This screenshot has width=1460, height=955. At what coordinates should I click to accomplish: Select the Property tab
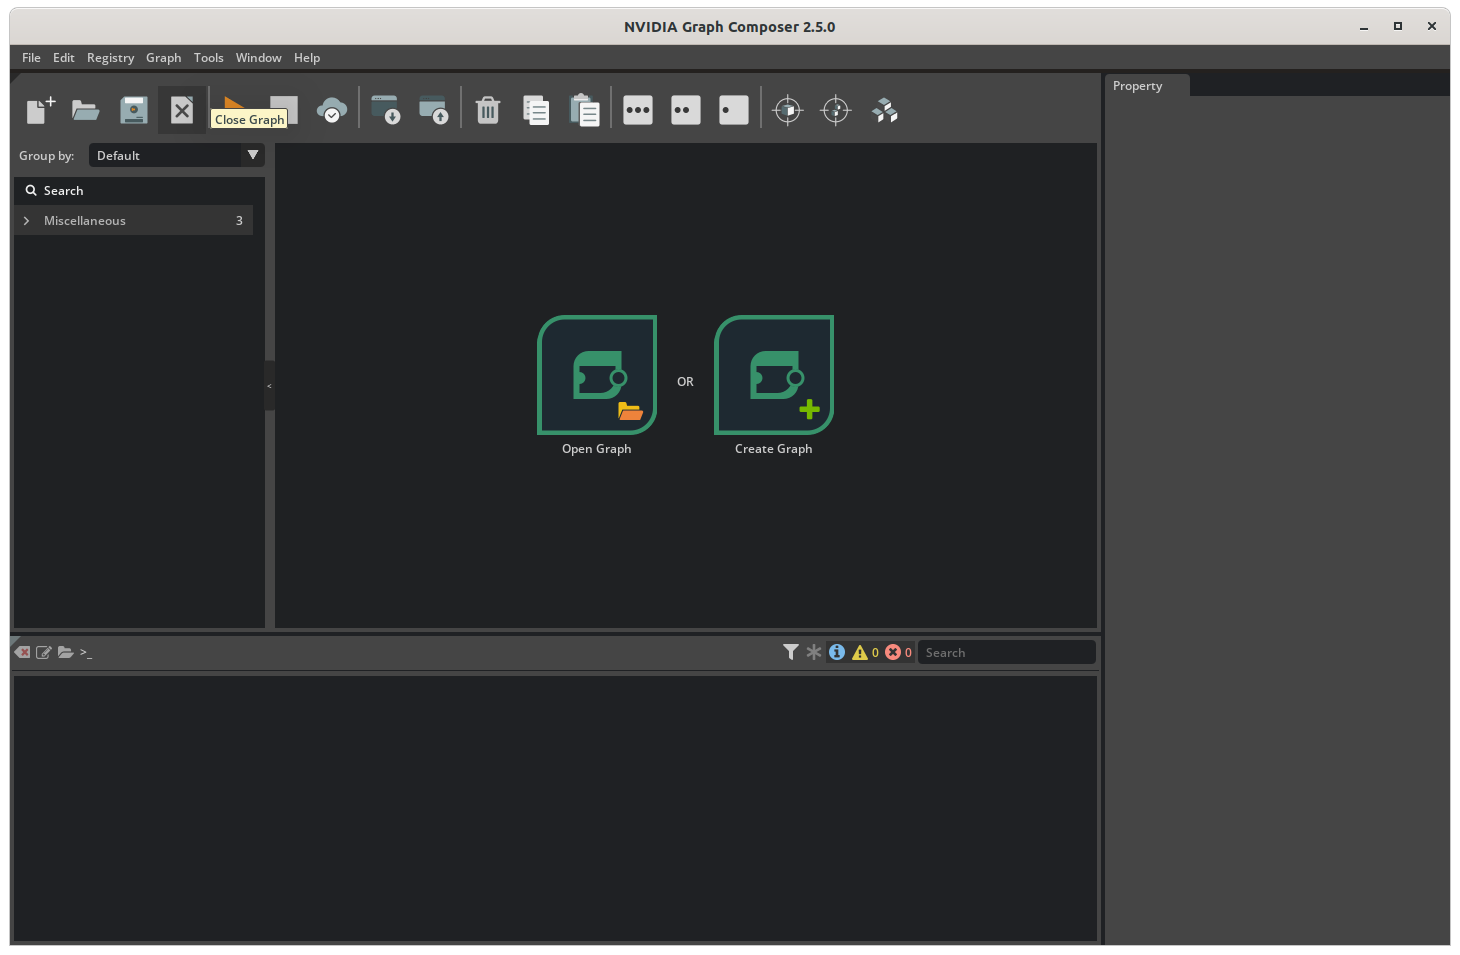[1147, 86]
